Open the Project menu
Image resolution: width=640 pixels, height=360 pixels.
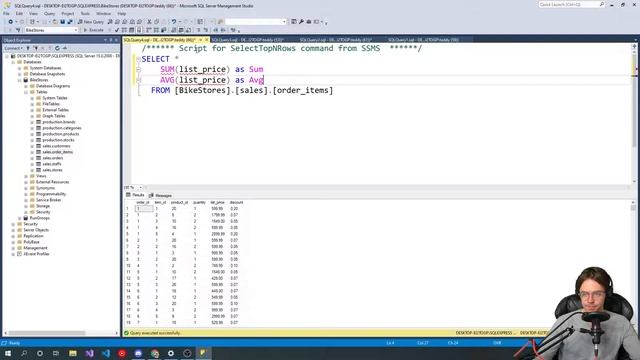pyautogui.click(x=68, y=13)
